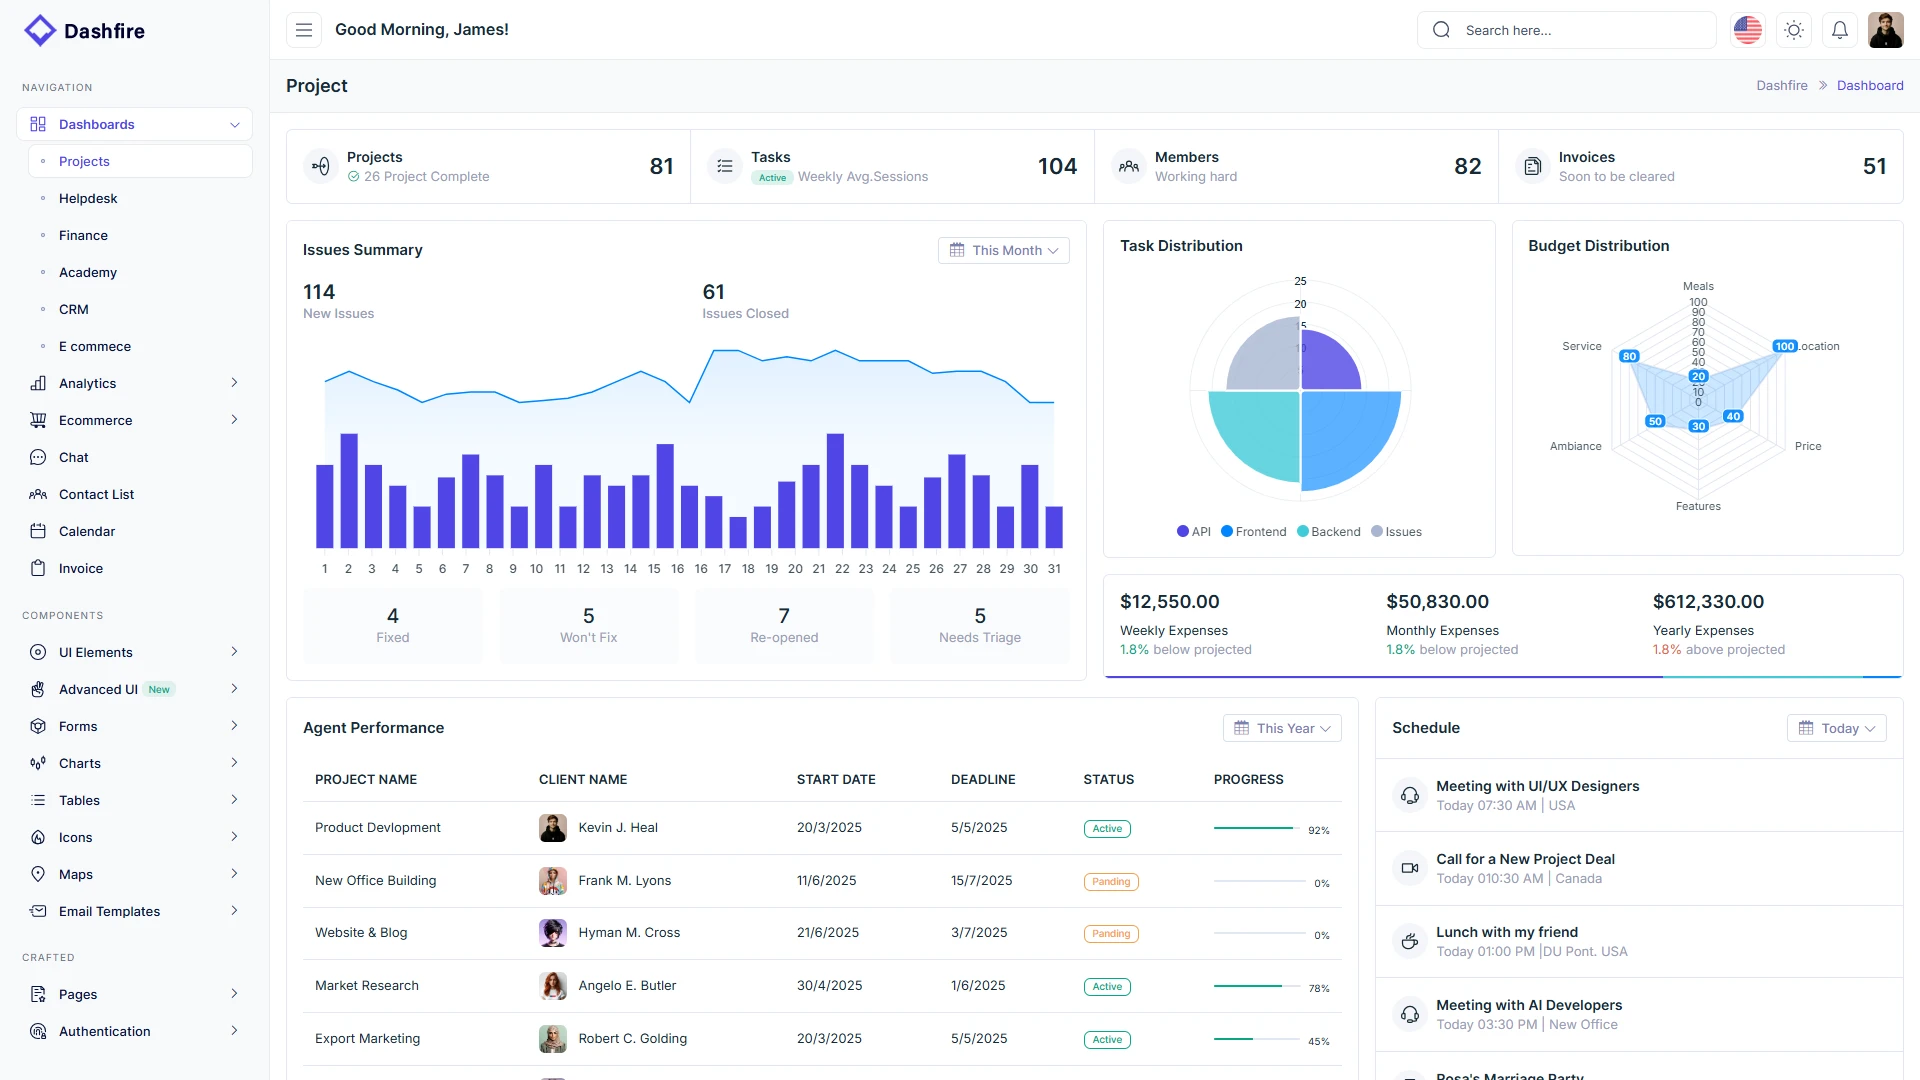The image size is (1920, 1080).
Task: Open the US flag language selector
Action: pyautogui.click(x=1748, y=30)
